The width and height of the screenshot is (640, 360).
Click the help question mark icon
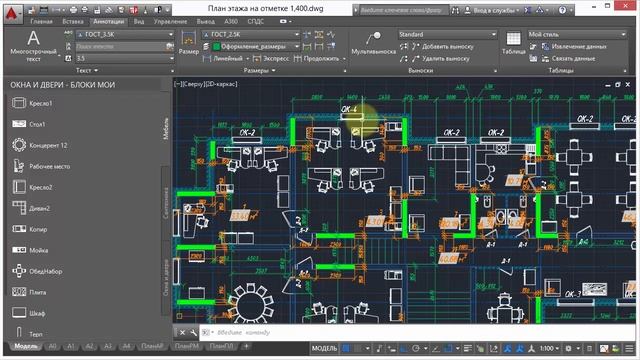pos(562,10)
